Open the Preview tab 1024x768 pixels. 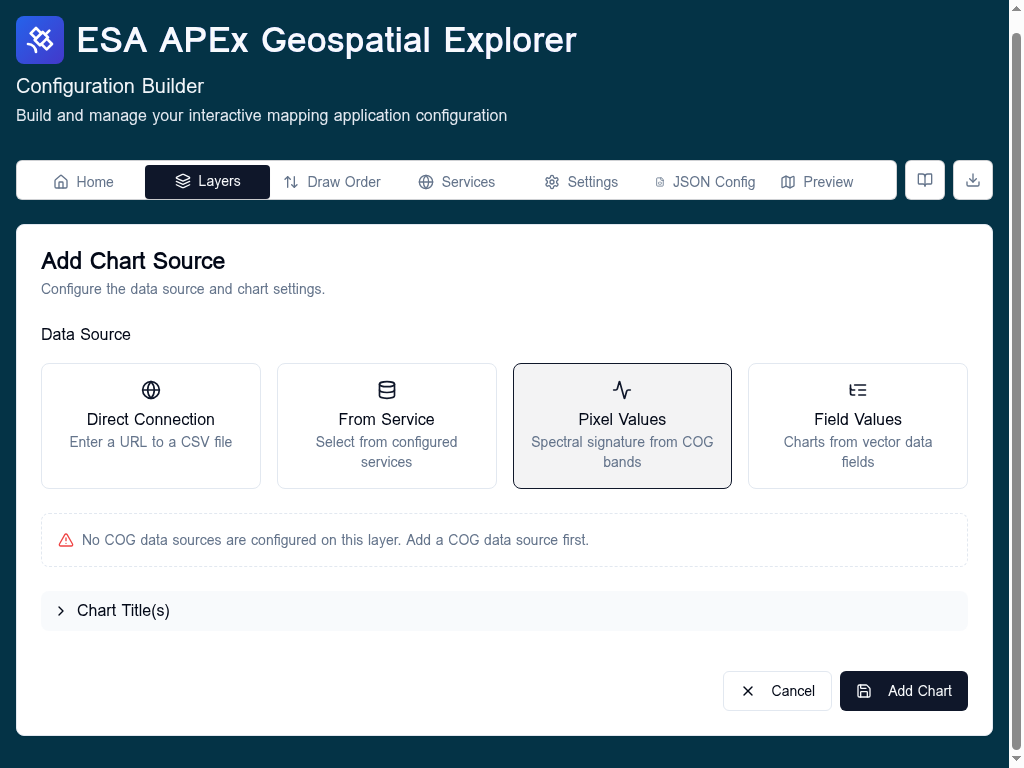tap(816, 182)
